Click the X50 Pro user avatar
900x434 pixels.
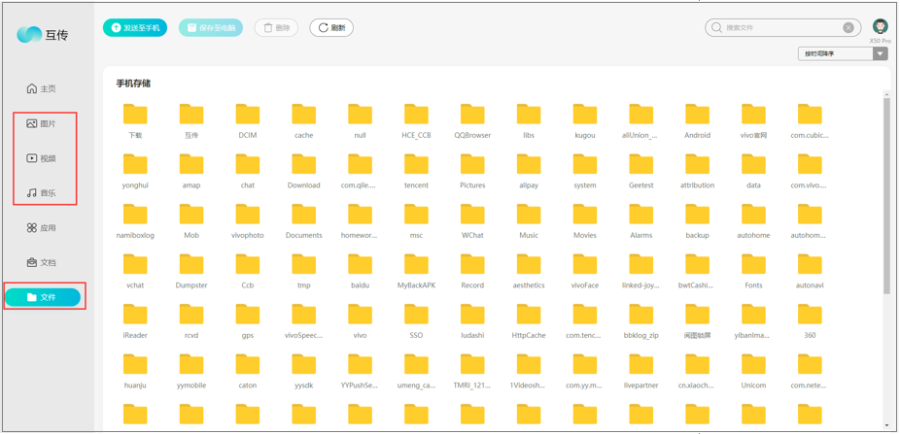pos(880,26)
